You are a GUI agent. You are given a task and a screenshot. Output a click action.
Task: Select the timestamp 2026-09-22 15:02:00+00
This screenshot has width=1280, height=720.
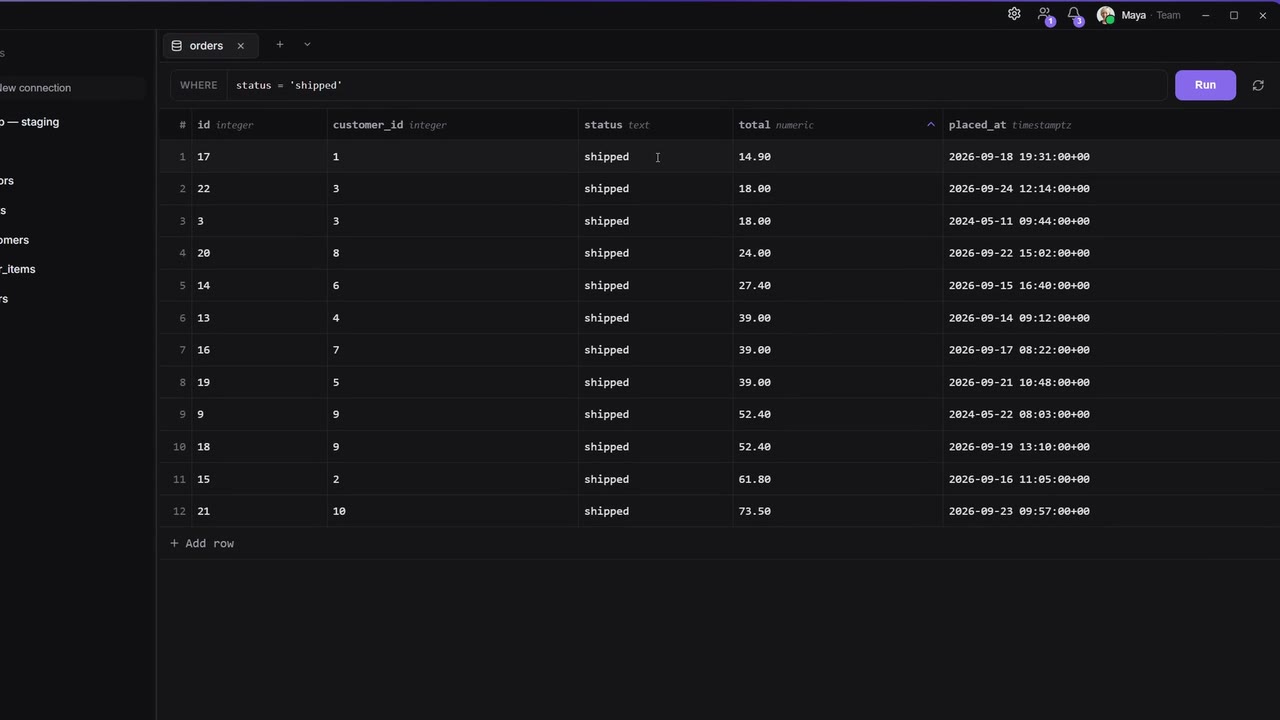[1111, 253]
